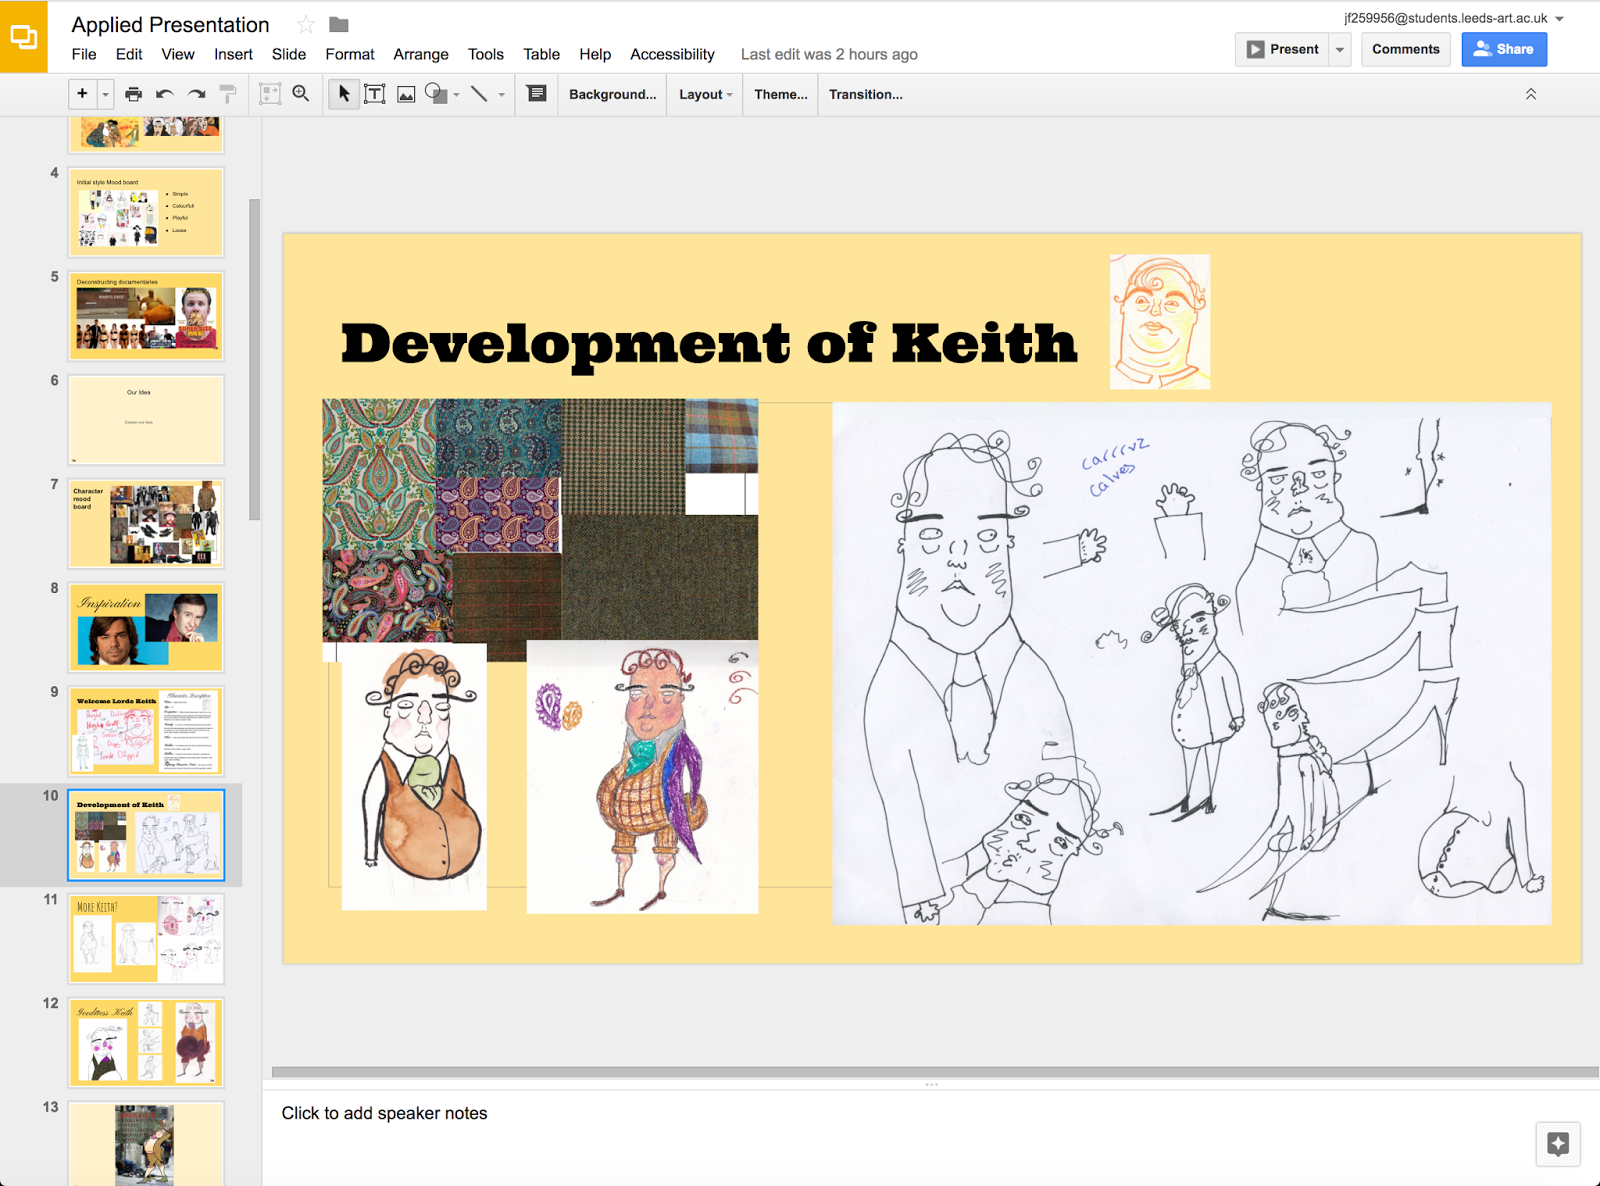Select slide 8 Inspiration thumbnail
The image size is (1600, 1186).
(146, 628)
